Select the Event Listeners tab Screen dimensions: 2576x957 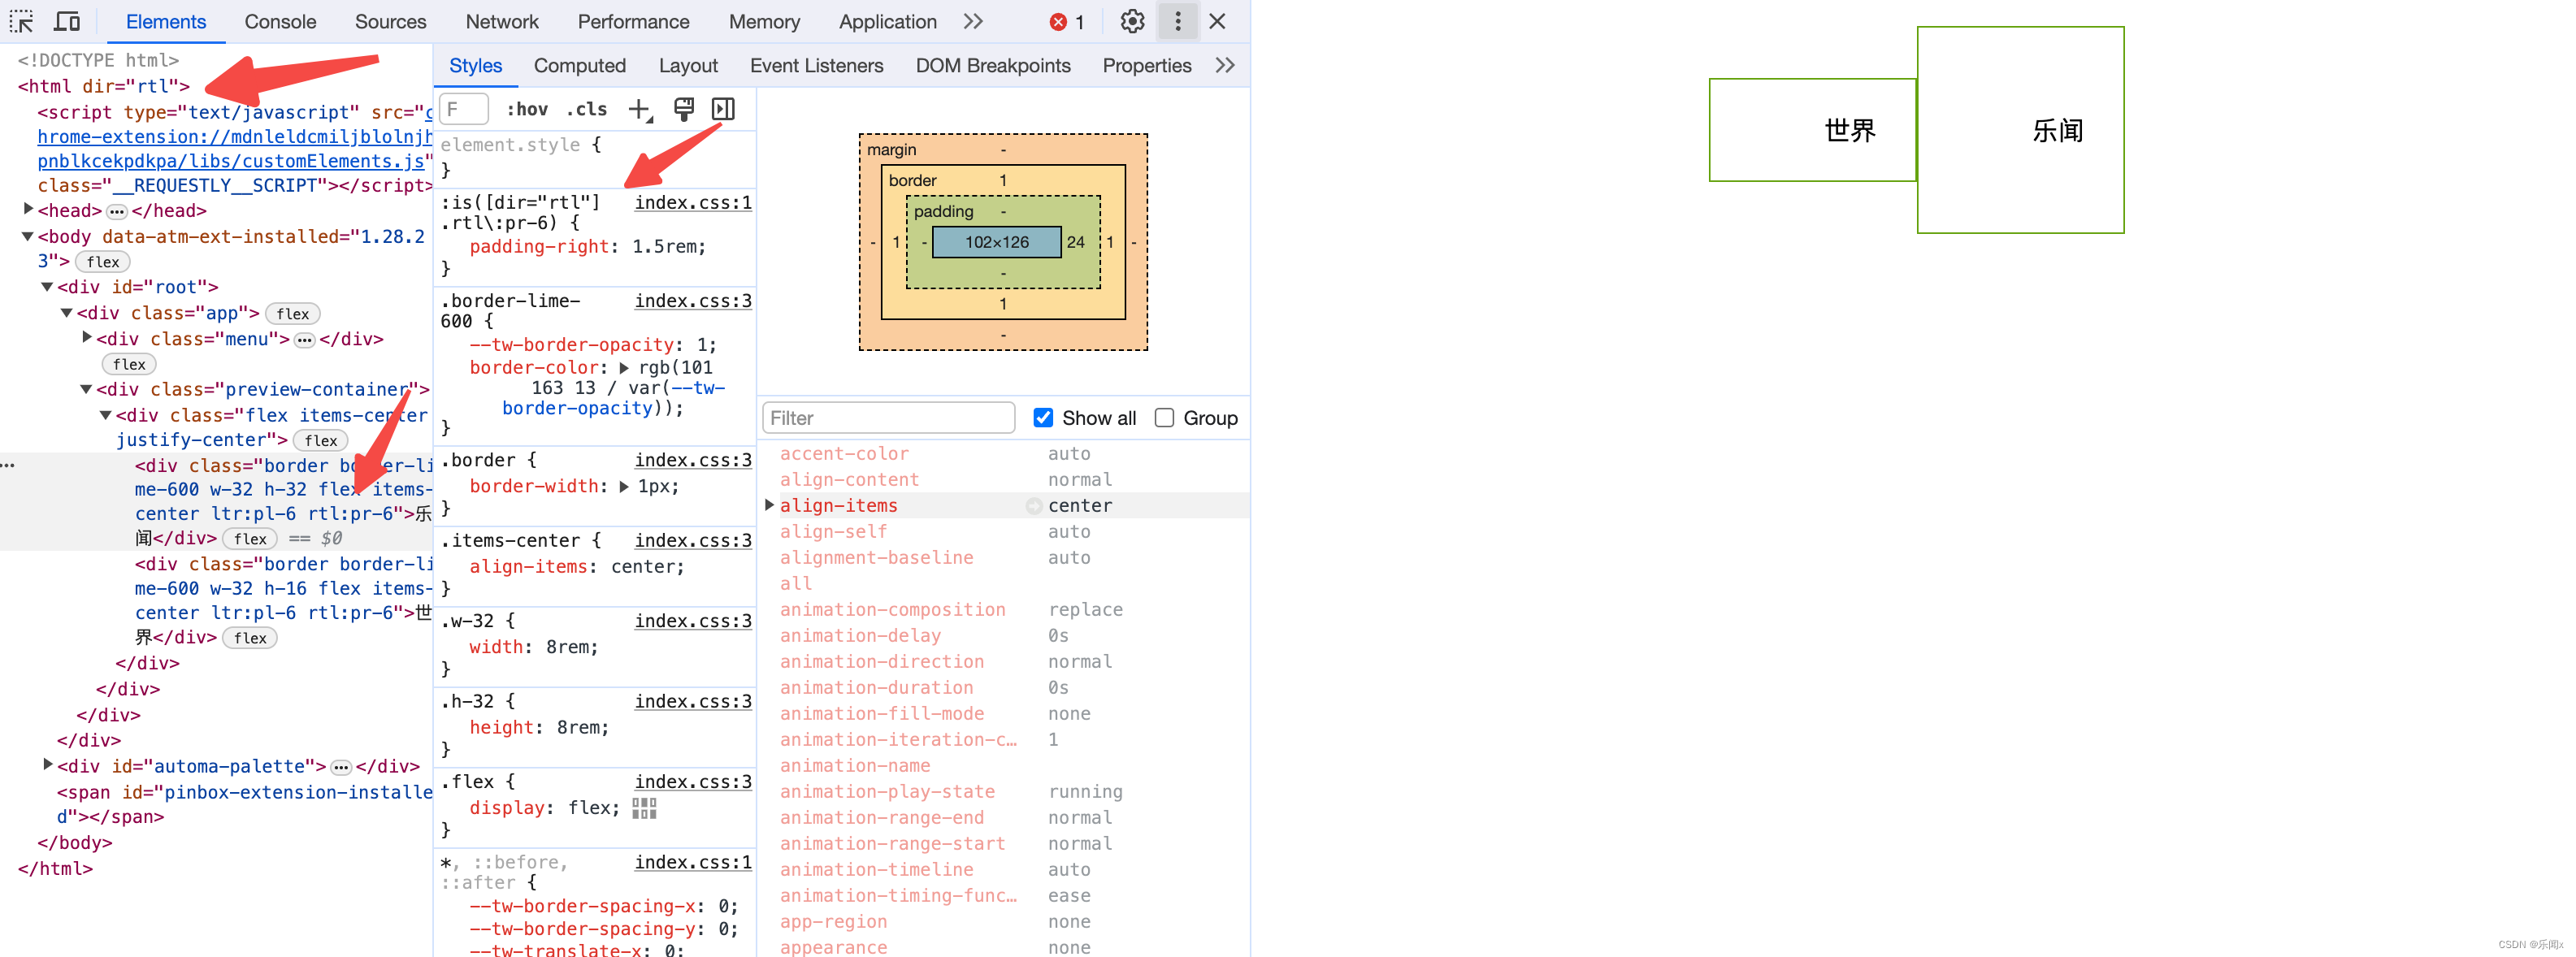[816, 65]
